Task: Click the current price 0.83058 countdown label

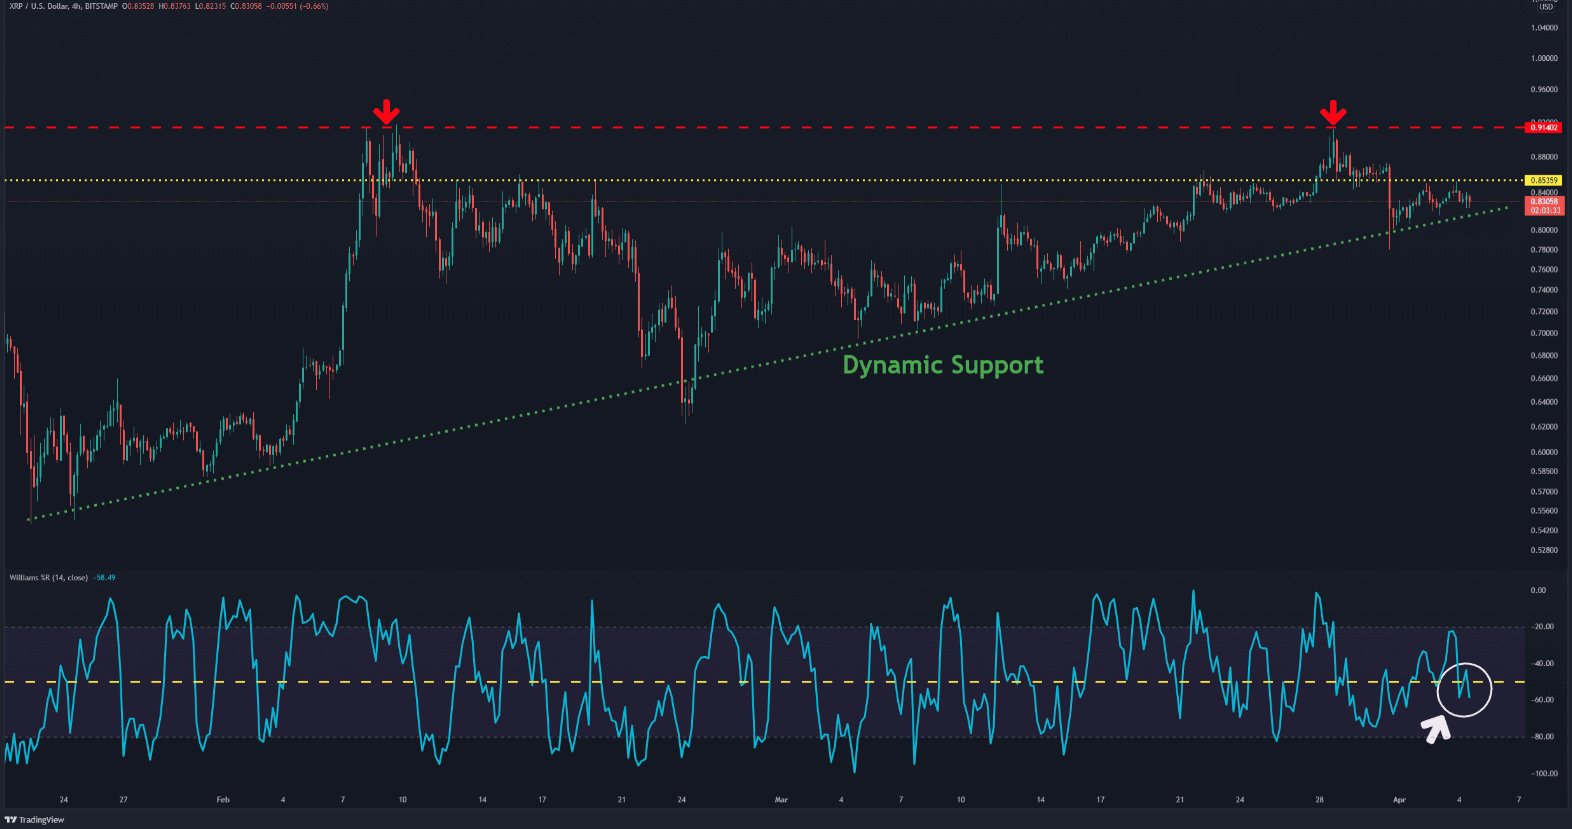Action: tap(1543, 206)
